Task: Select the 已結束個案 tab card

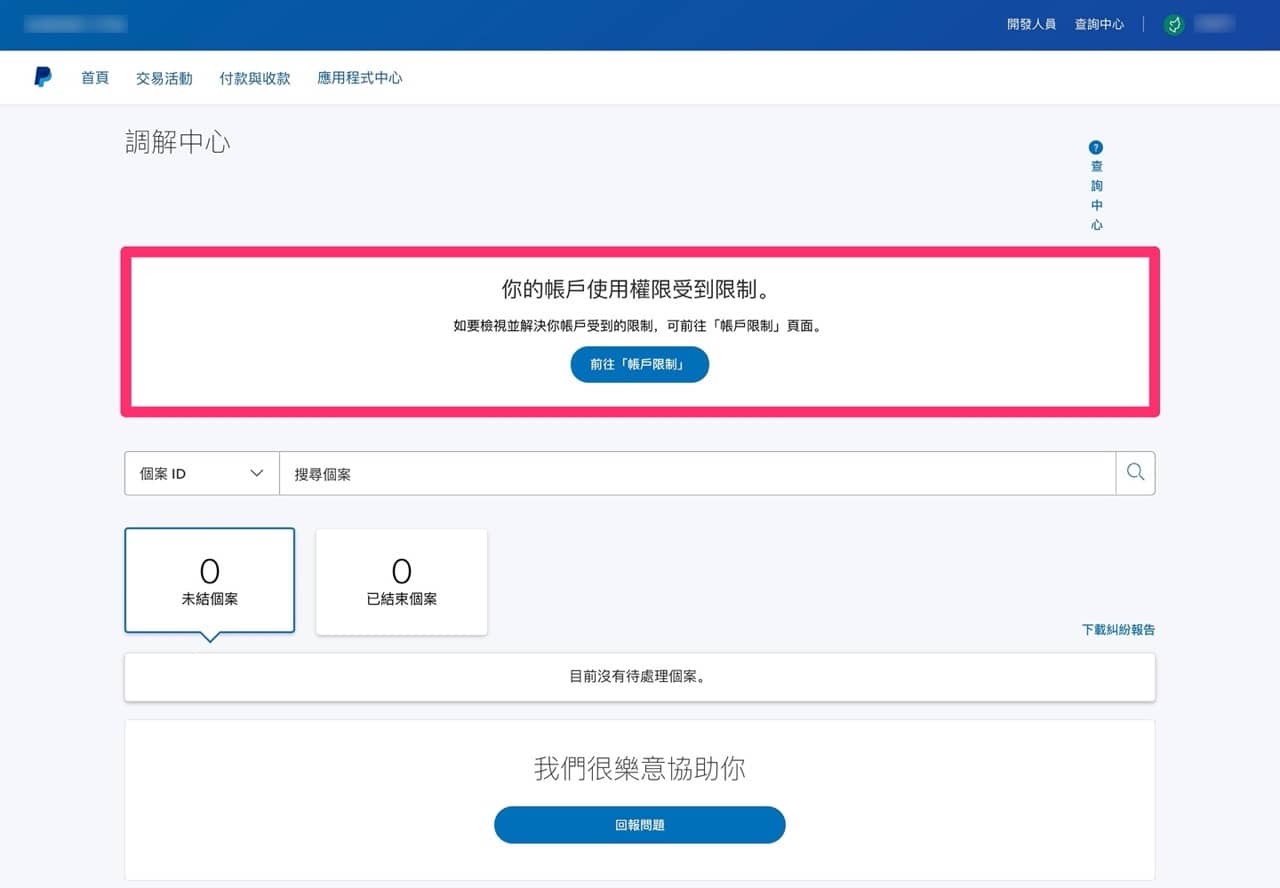Action: (402, 582)
